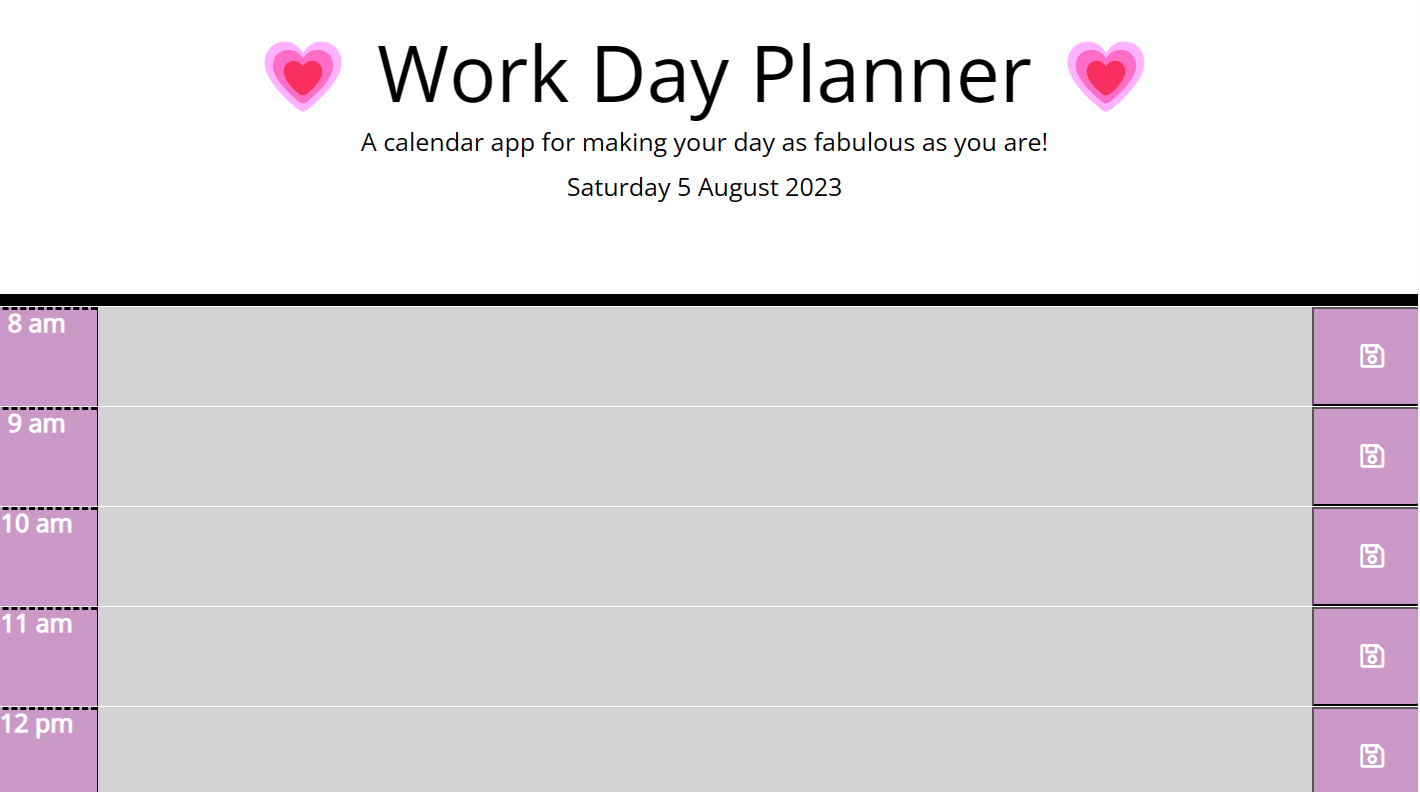Click the 9 am time label
Screen dimensions: 1420x792
(33, 423)
